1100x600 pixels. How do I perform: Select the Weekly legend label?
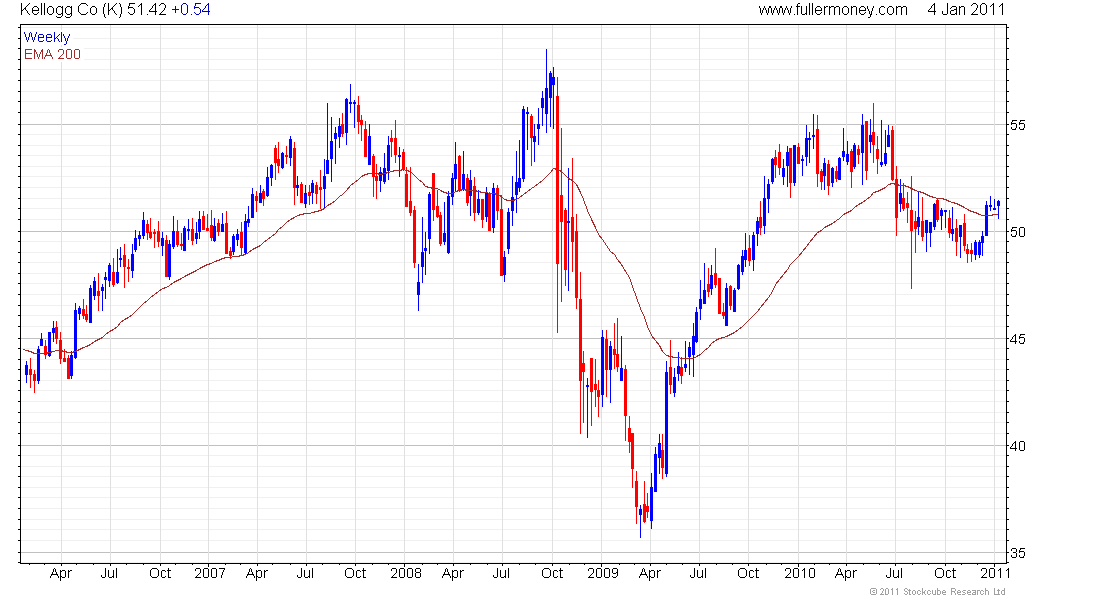click(x=47, y=37)
